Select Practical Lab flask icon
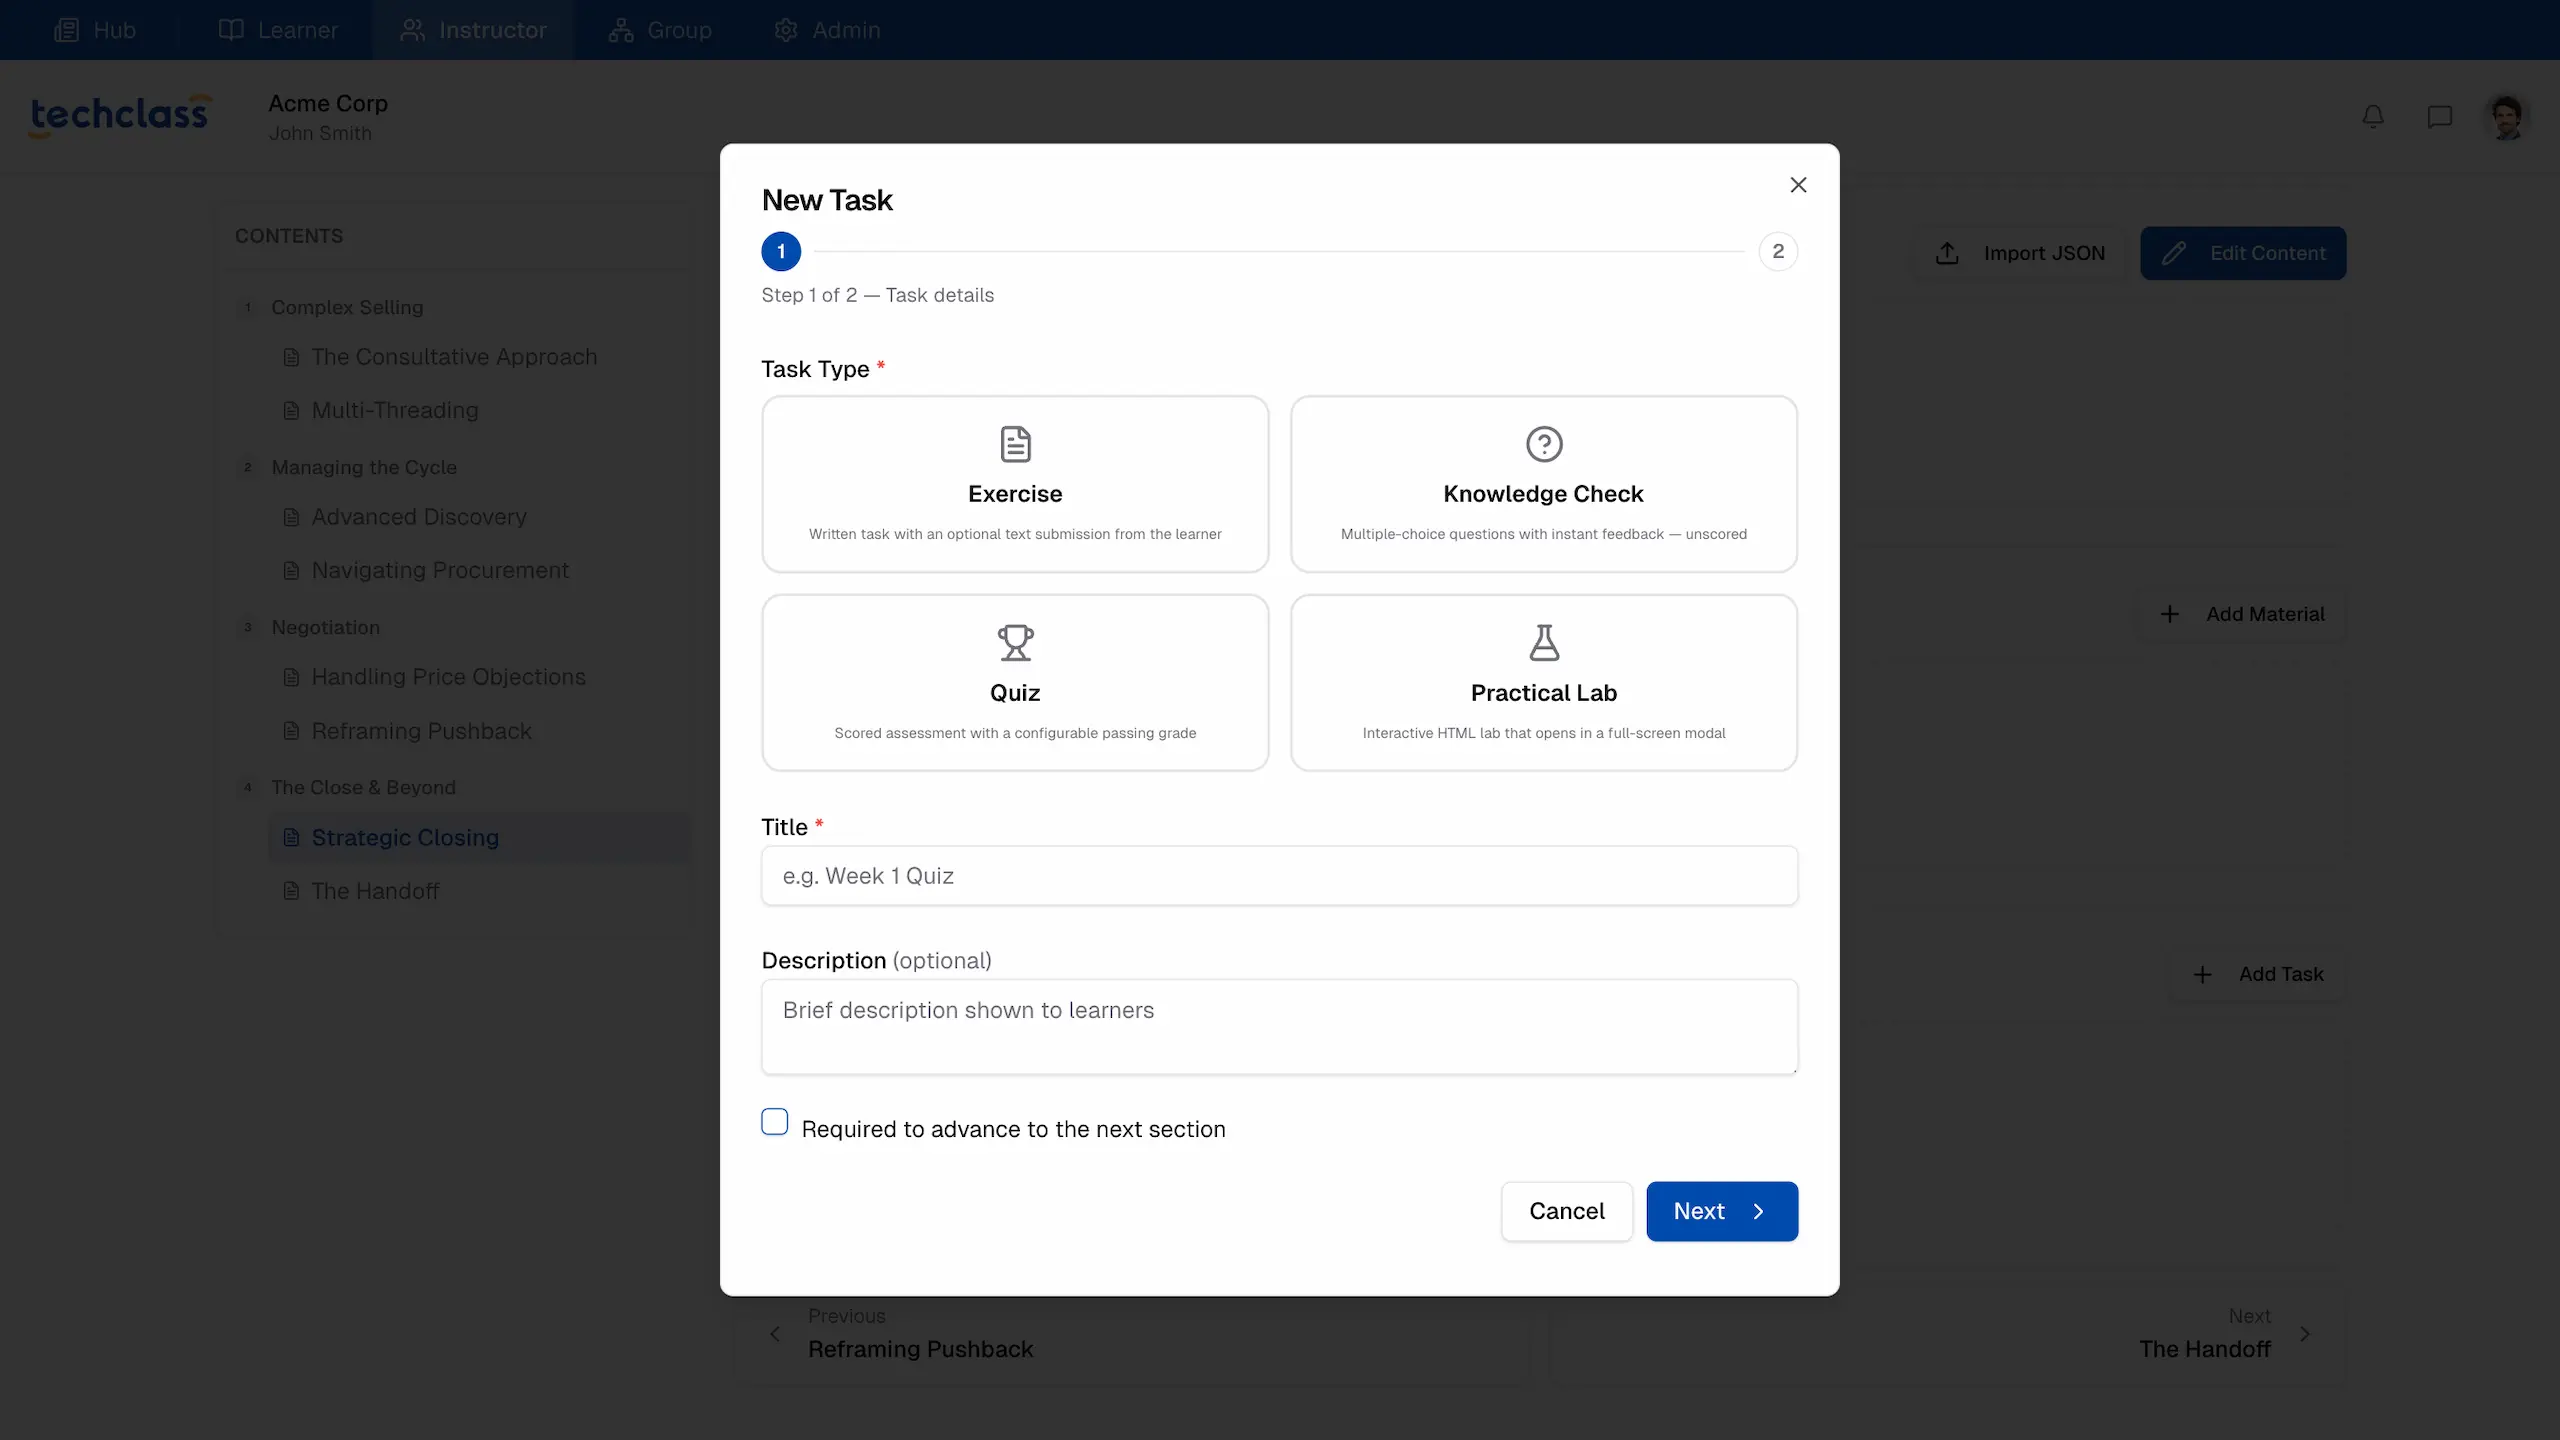2560x1440 pixels. pyautogui.click(x=1543, y=643)
